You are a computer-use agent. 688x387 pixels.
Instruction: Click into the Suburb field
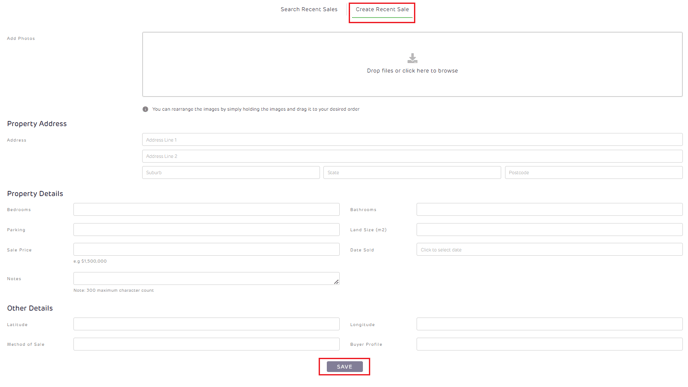231,172
